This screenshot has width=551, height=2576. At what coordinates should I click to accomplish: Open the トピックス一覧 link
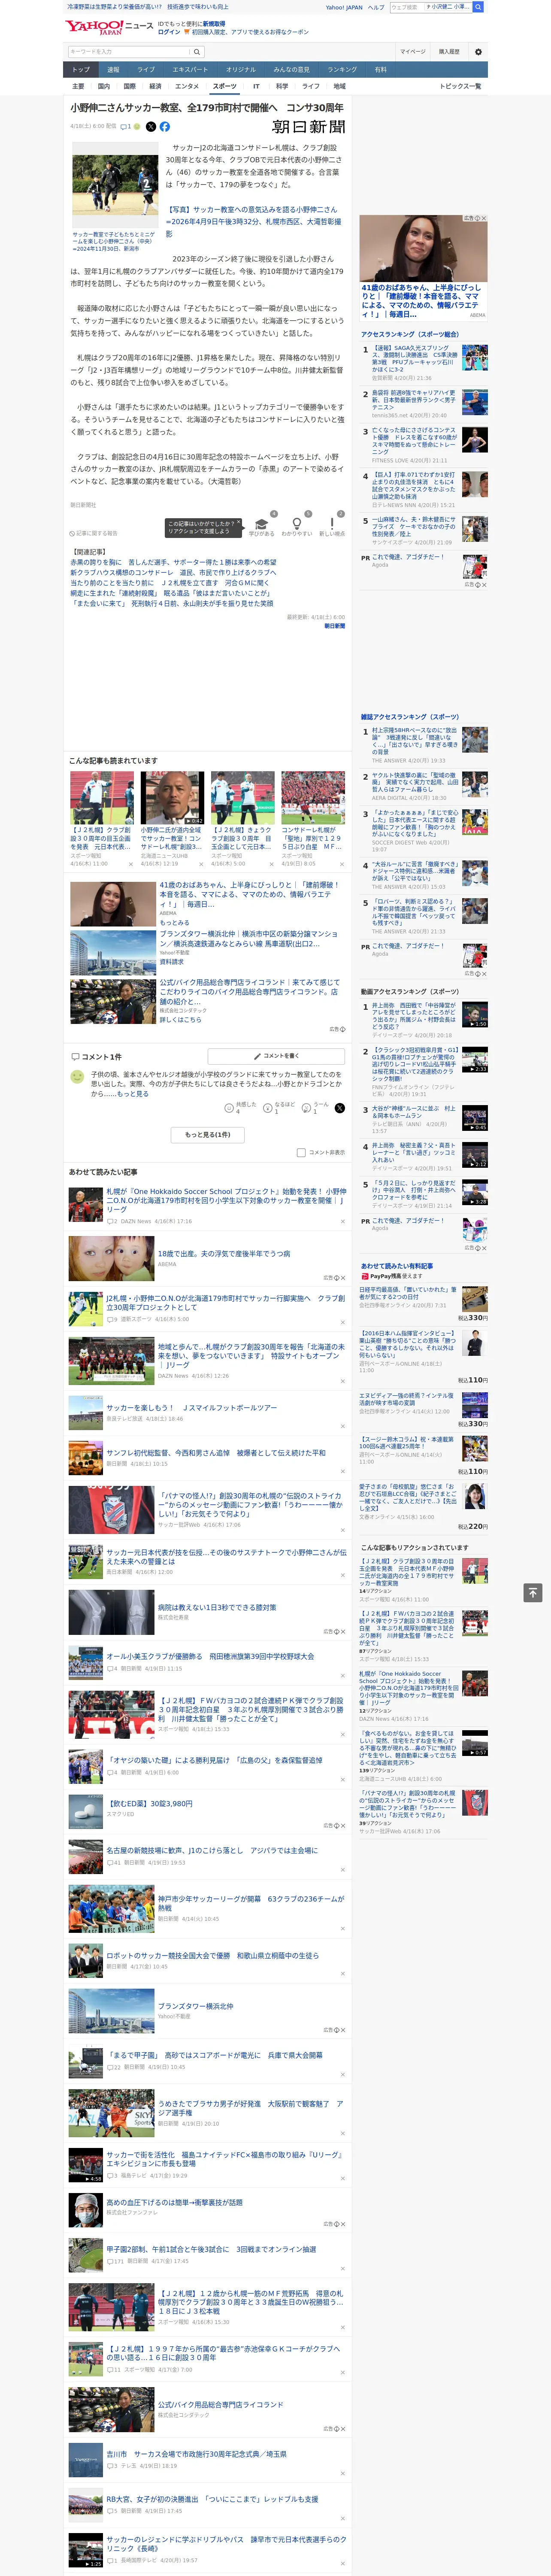point(460,86)
